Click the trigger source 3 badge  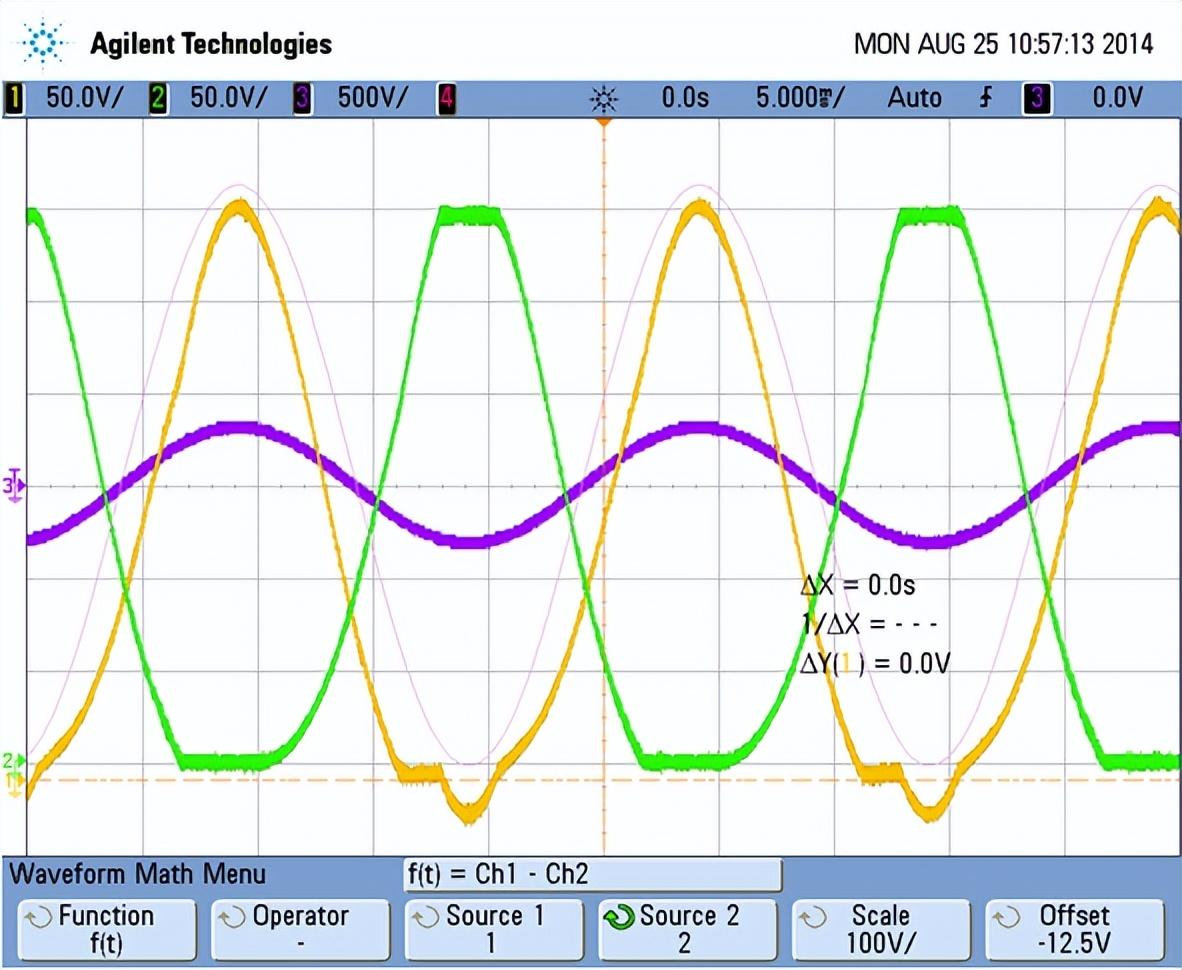[1036, 98]
